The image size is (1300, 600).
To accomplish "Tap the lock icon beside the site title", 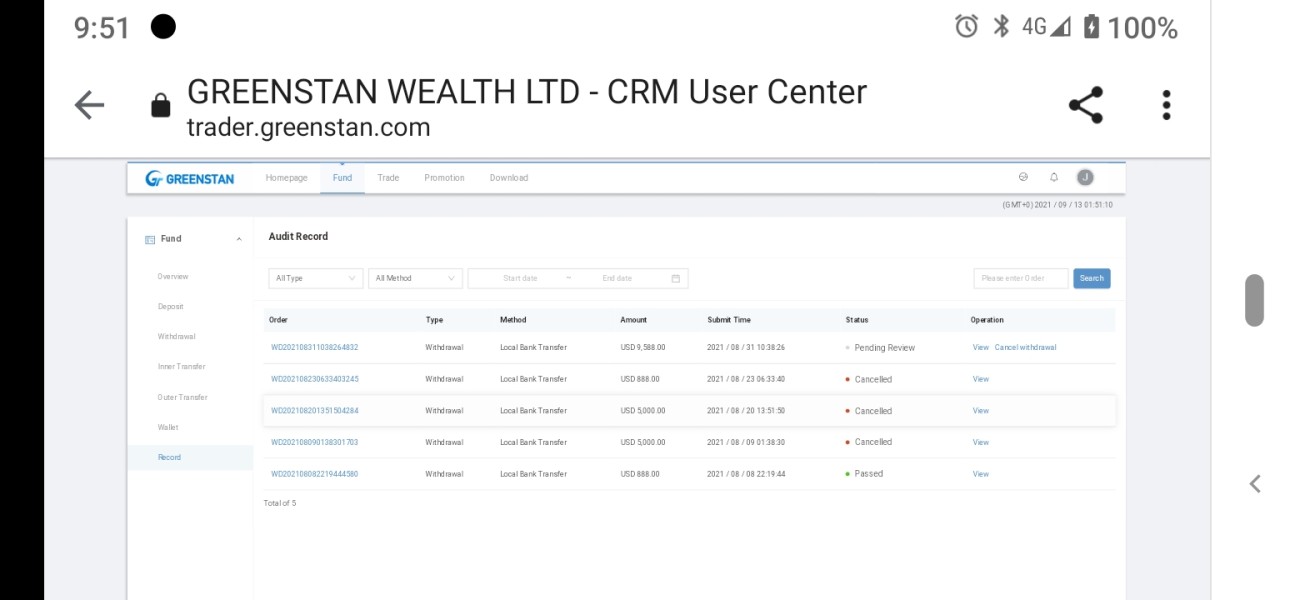I will [x=160, y=105].
